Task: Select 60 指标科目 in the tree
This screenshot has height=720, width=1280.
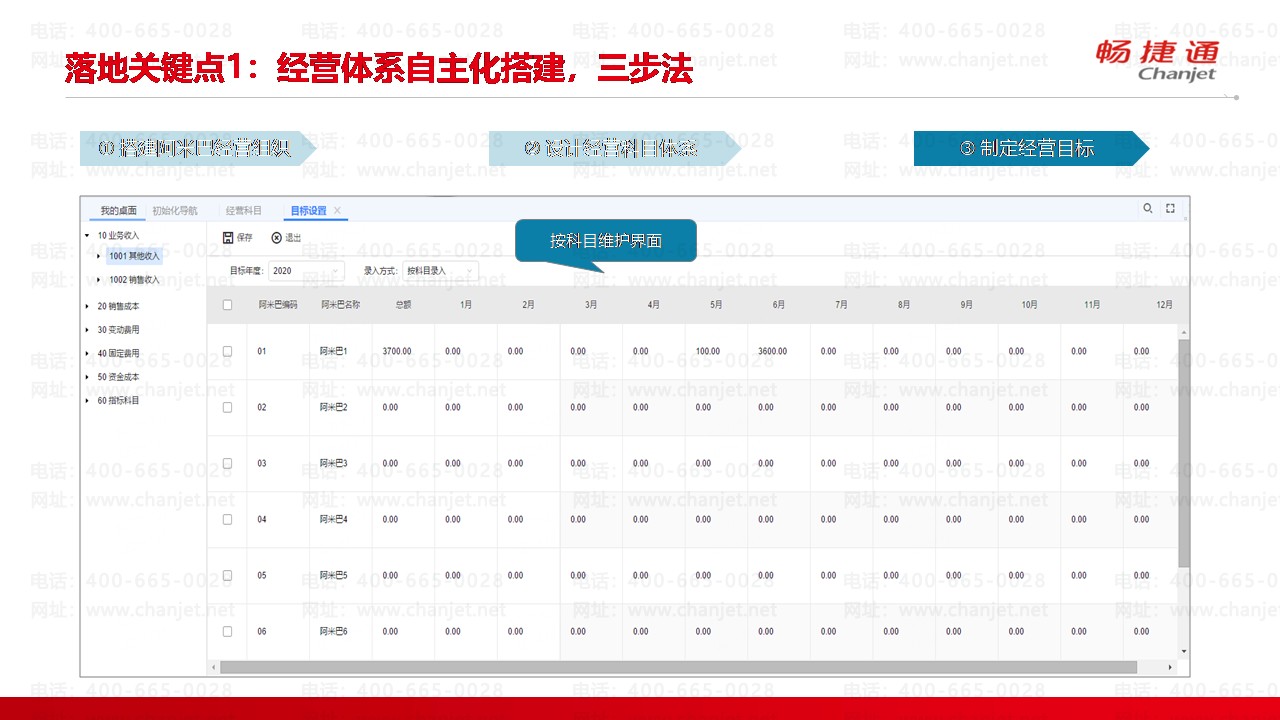Action: tap(118, 401)
